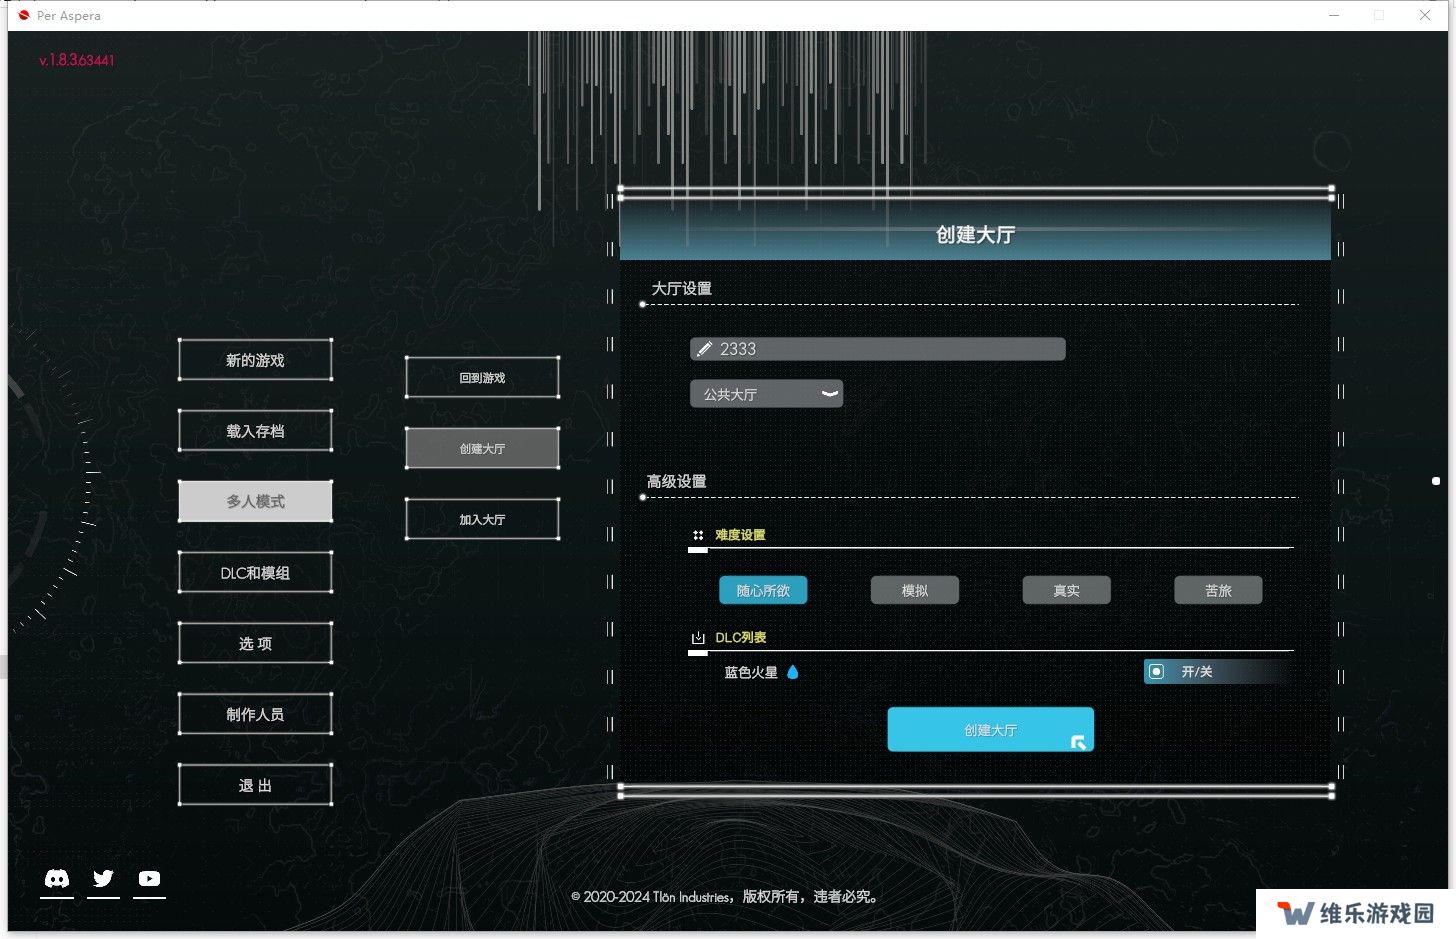
Task: Select 模拟 difficulty
Action: tap(915, 591)
